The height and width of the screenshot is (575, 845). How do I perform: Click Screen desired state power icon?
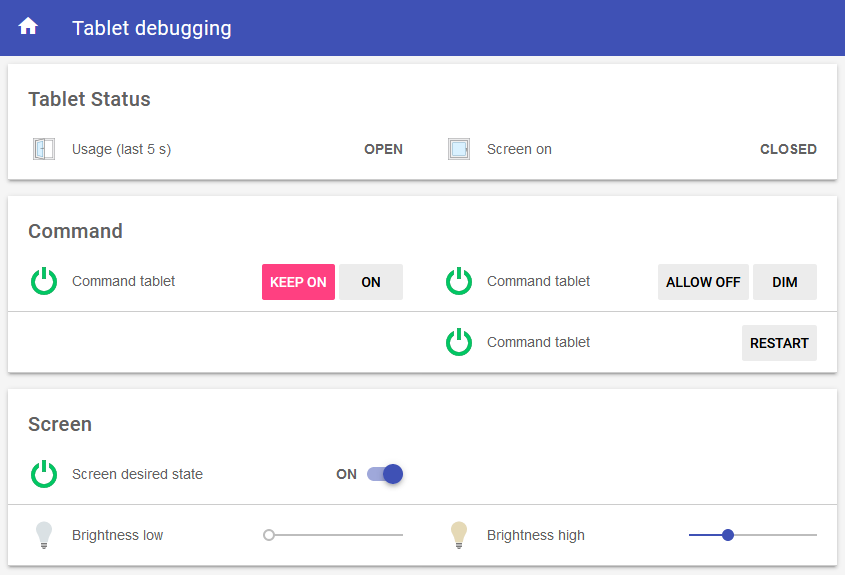click(44, 474)
